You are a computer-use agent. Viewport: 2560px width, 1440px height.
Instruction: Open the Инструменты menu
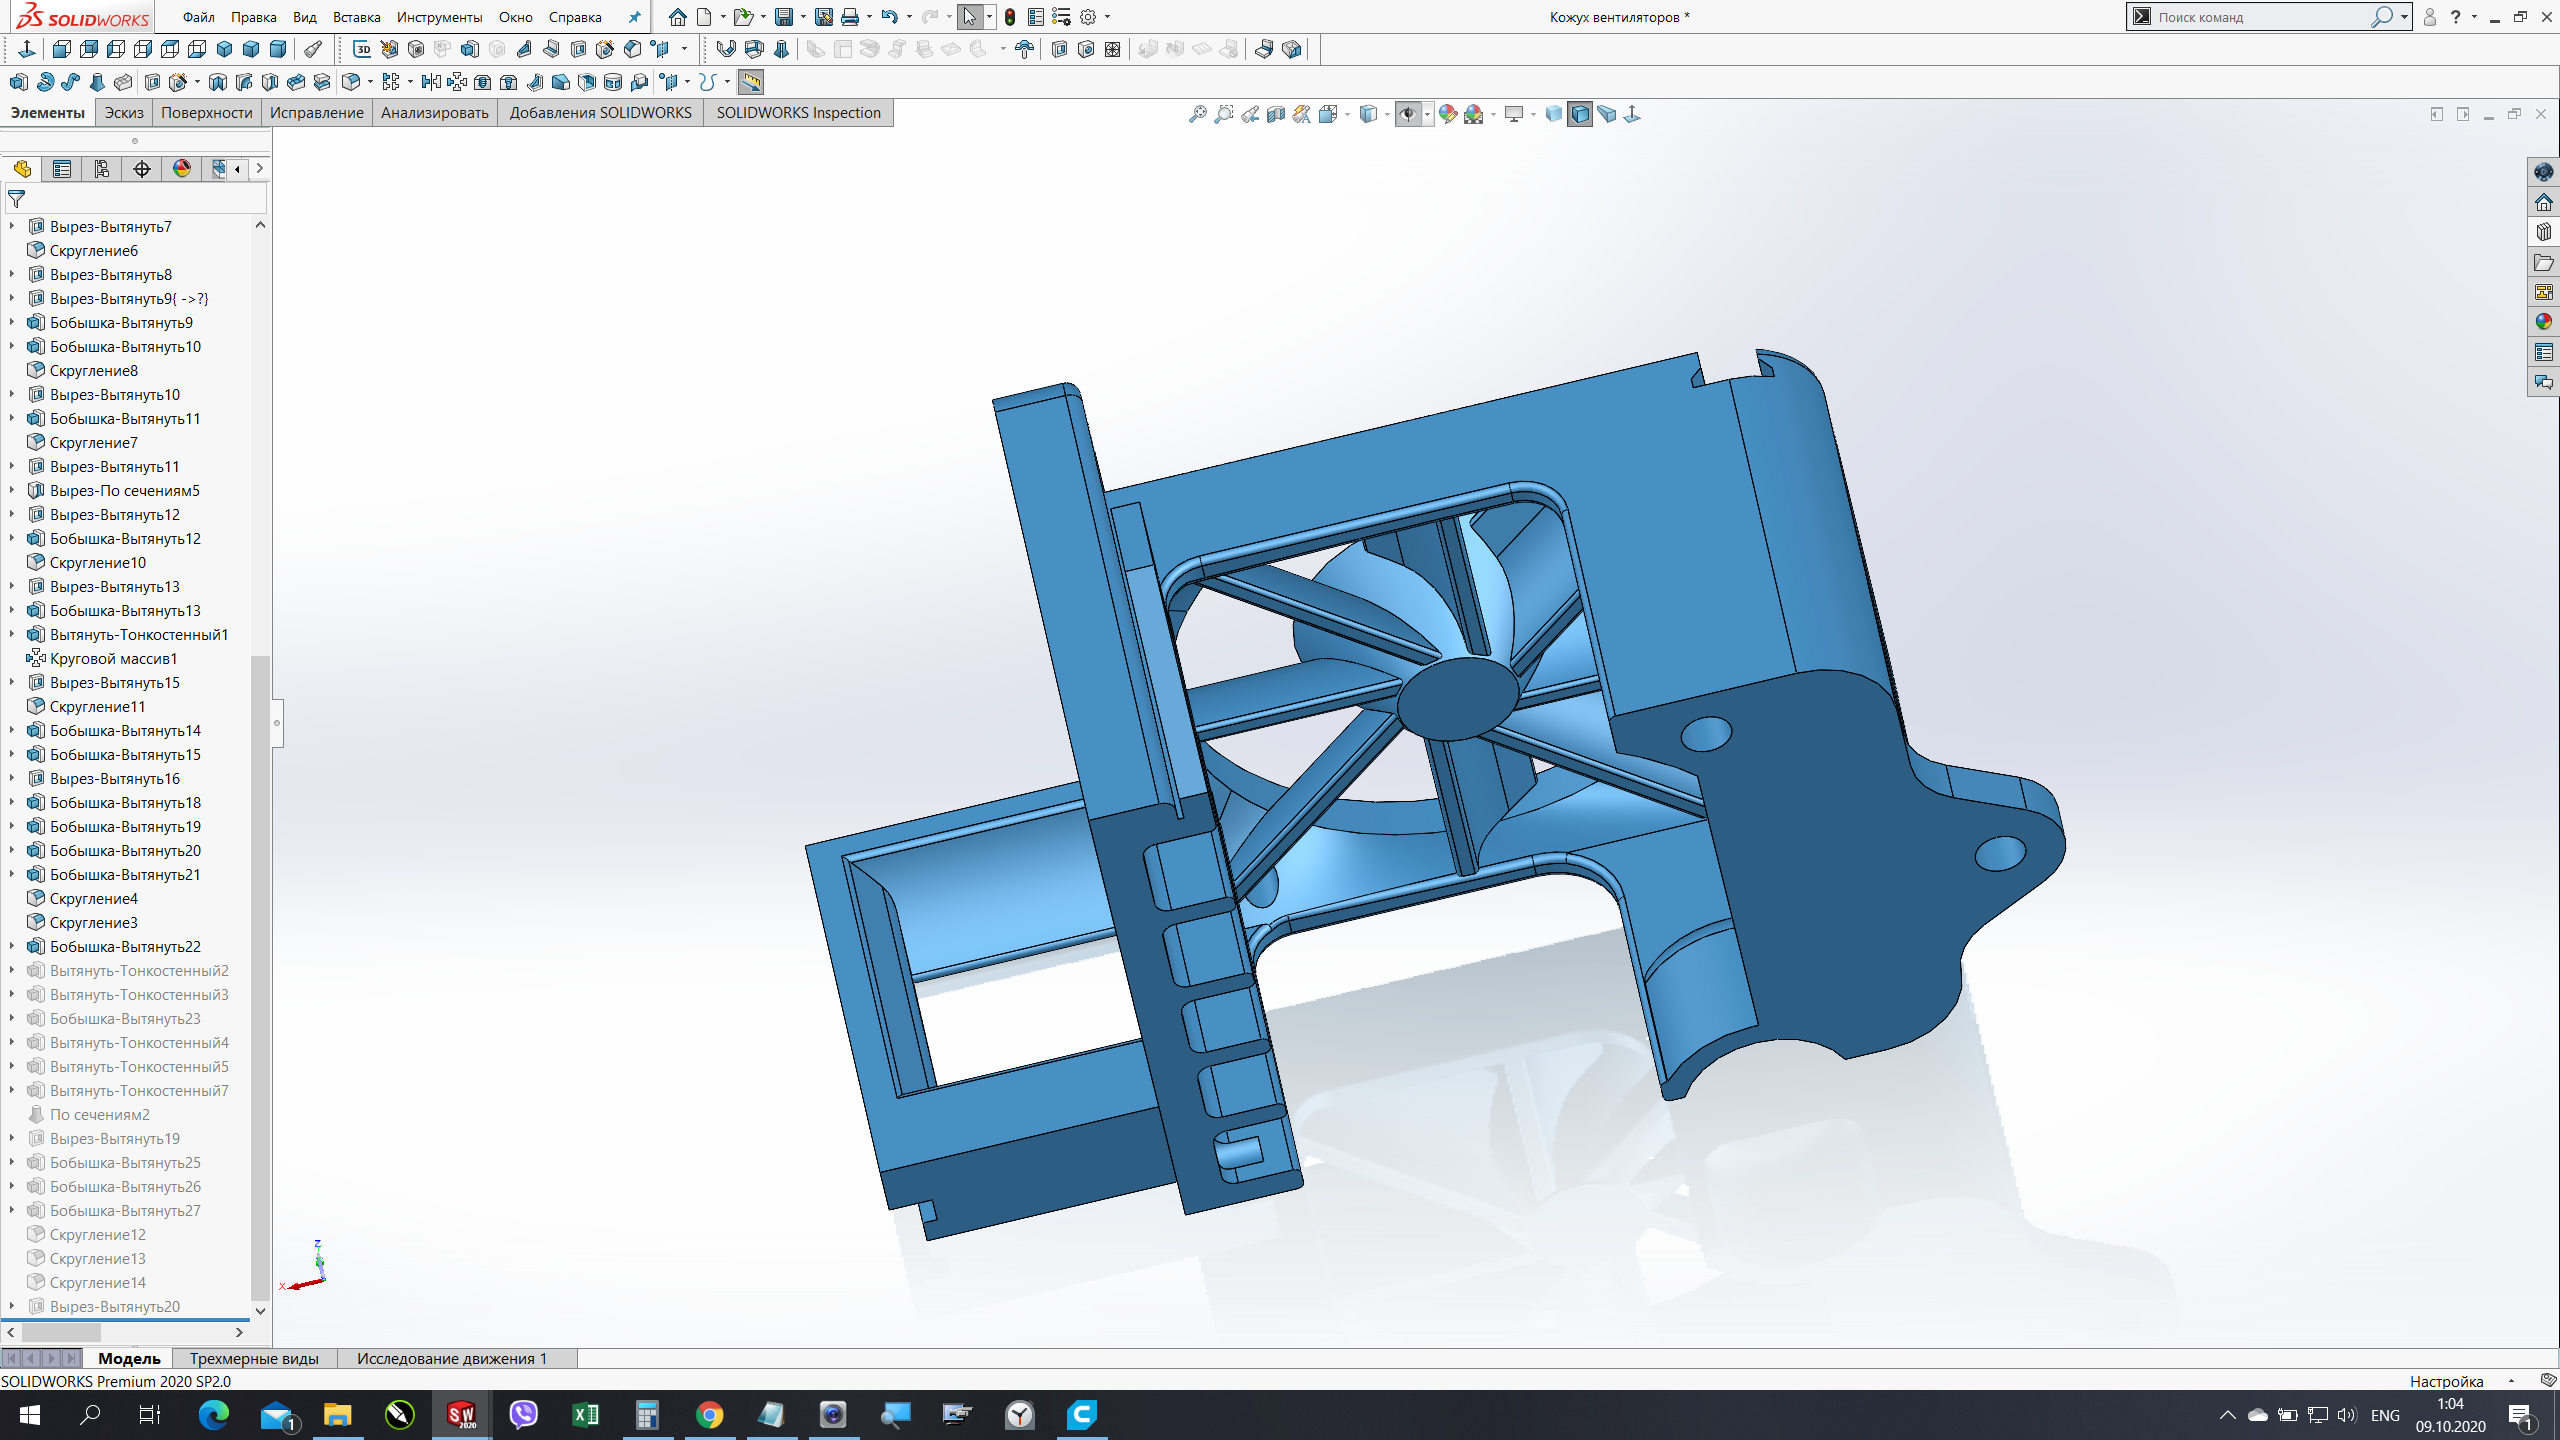coord(439,17)
